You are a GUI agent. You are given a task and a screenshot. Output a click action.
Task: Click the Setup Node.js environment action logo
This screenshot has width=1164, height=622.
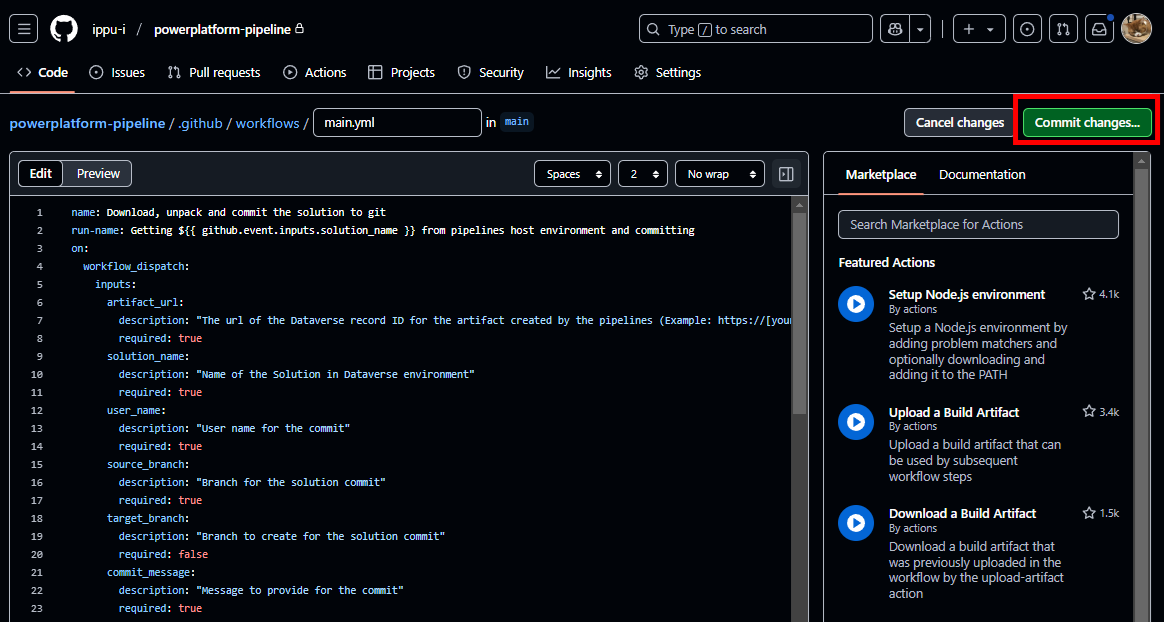click(x=856, y=304)
